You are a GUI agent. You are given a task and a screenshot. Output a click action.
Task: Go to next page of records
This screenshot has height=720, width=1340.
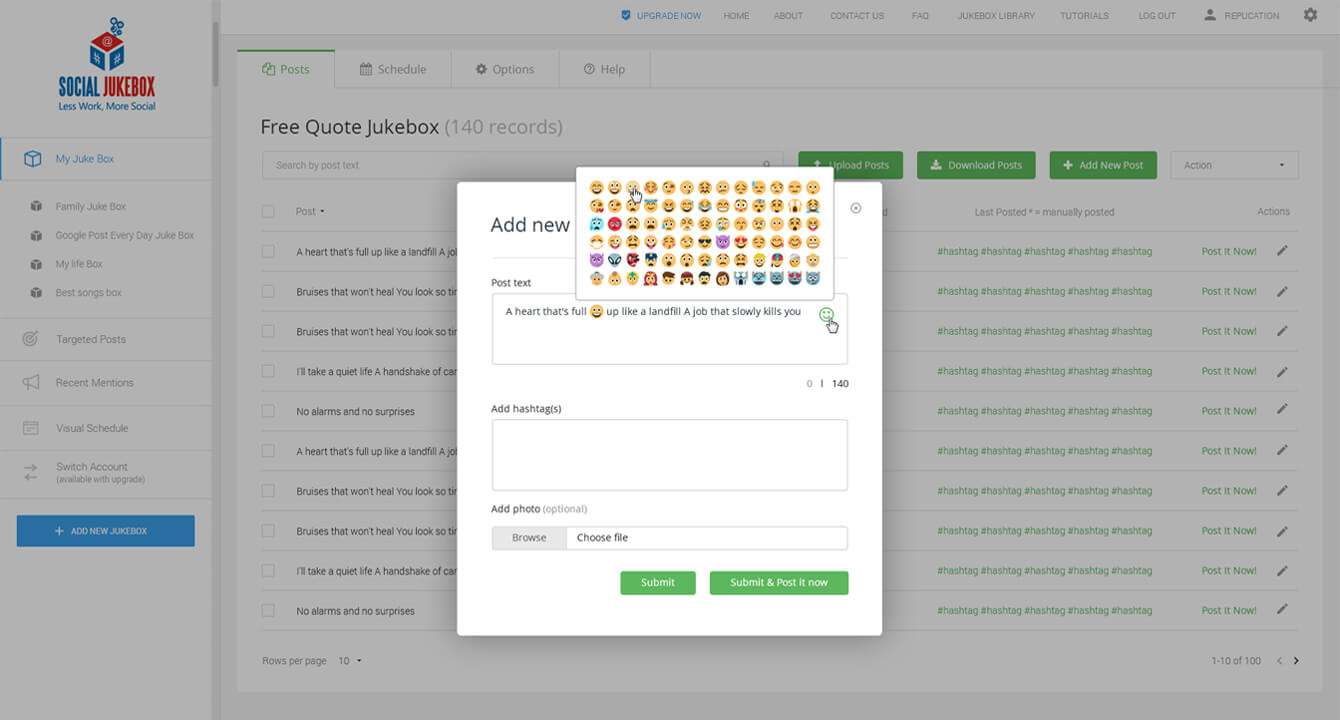coord(1297,661)
